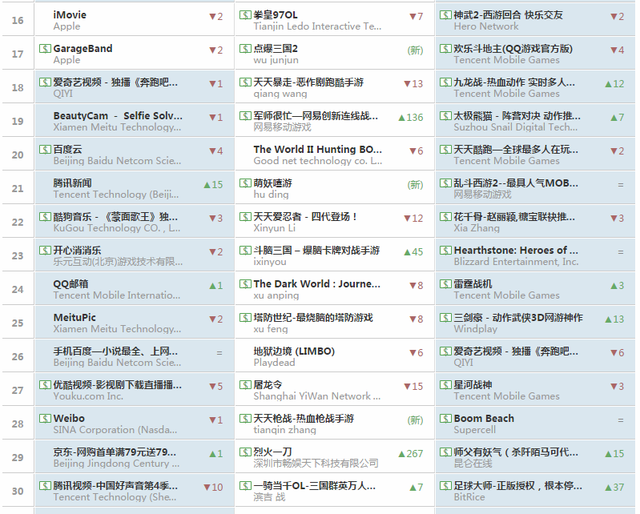Click the in-app purchase icon beside Hearthstone

(x=446, y=250)
